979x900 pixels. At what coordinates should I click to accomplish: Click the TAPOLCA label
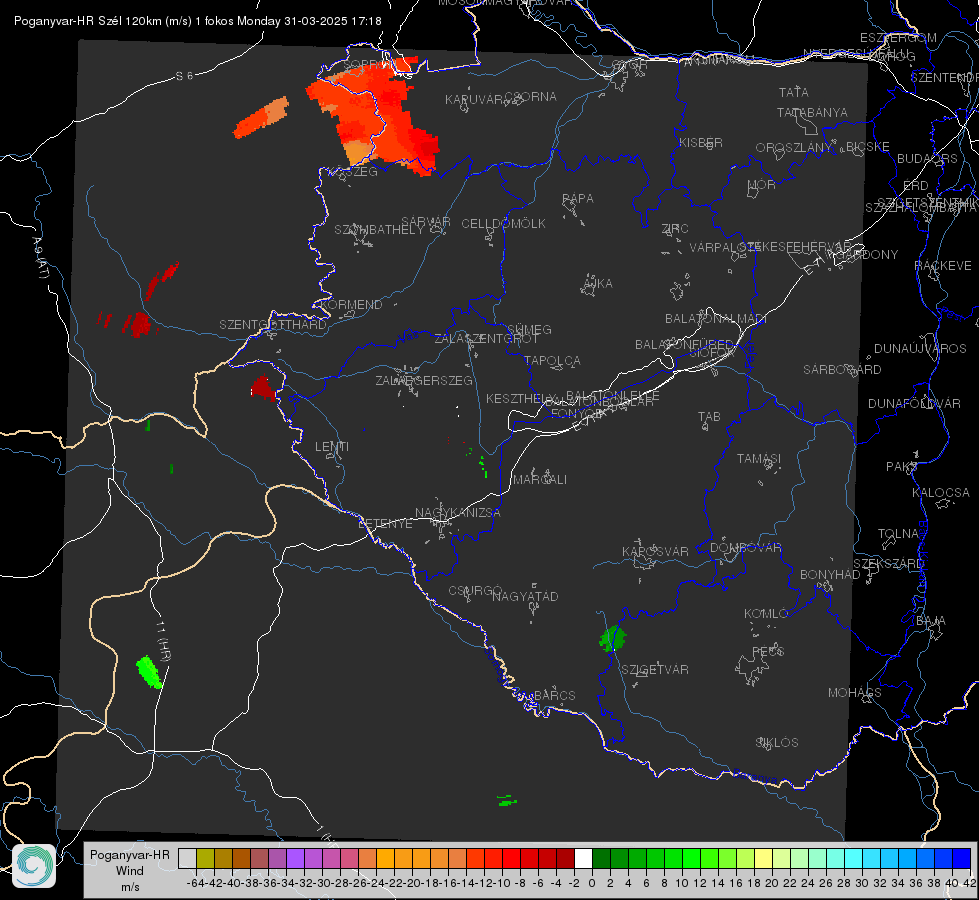click(552, 360)
